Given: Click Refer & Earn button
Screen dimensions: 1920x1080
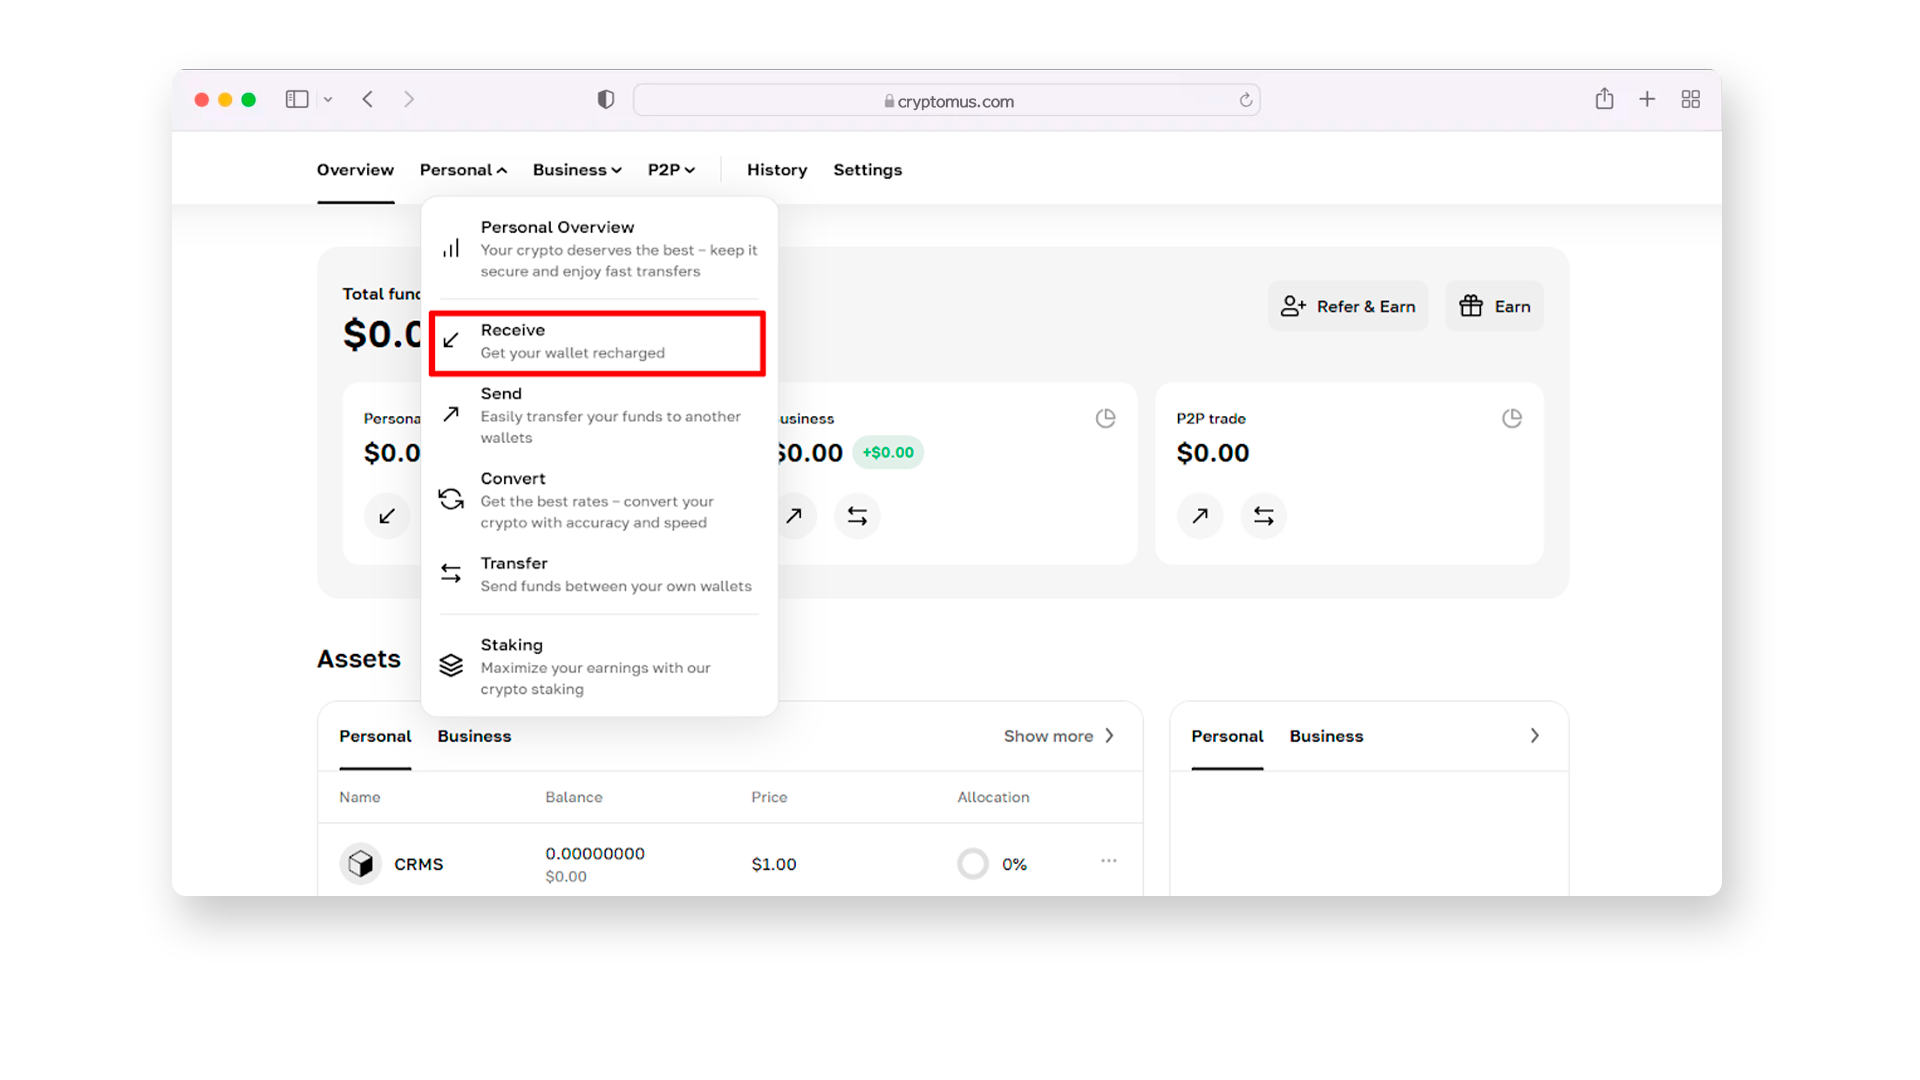Looking at the screenshot, I should pos(1348,306).
